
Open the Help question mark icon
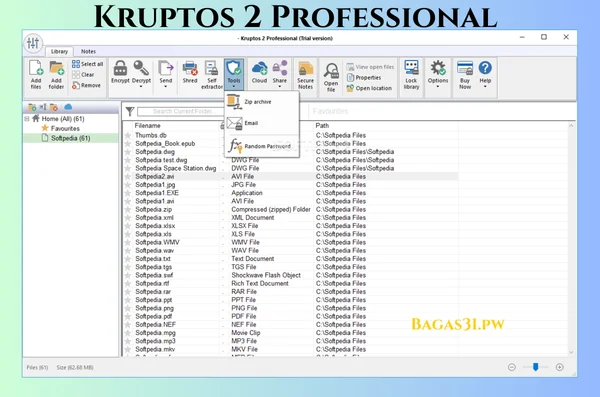(x=485, y=68)
